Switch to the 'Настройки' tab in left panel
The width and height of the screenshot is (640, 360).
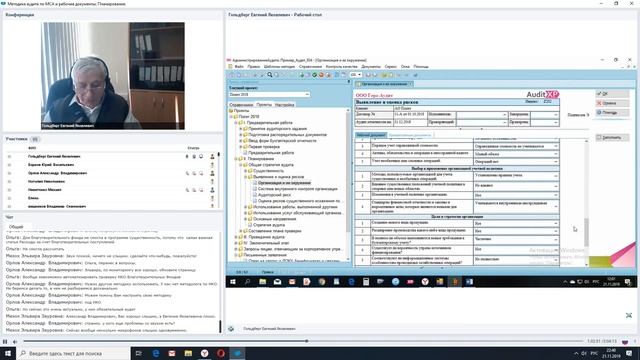[x=284, y=105]
